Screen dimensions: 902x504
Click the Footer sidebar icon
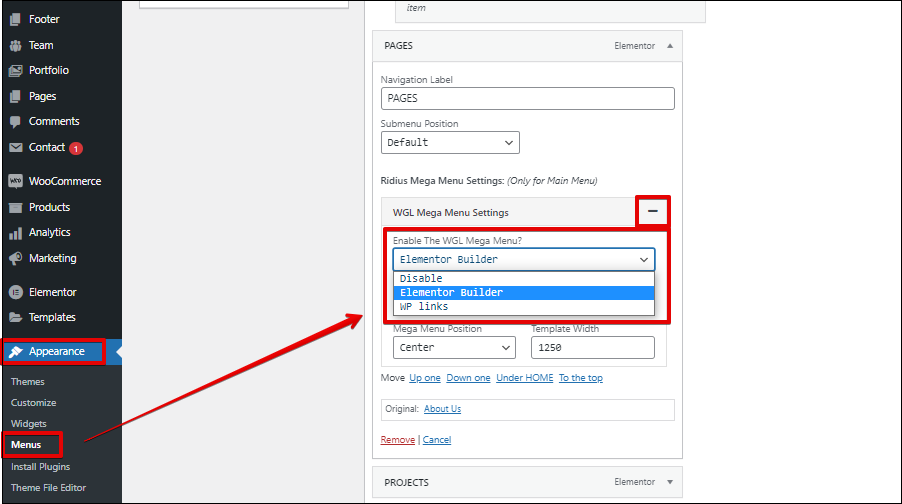click(x=16, y=20)
